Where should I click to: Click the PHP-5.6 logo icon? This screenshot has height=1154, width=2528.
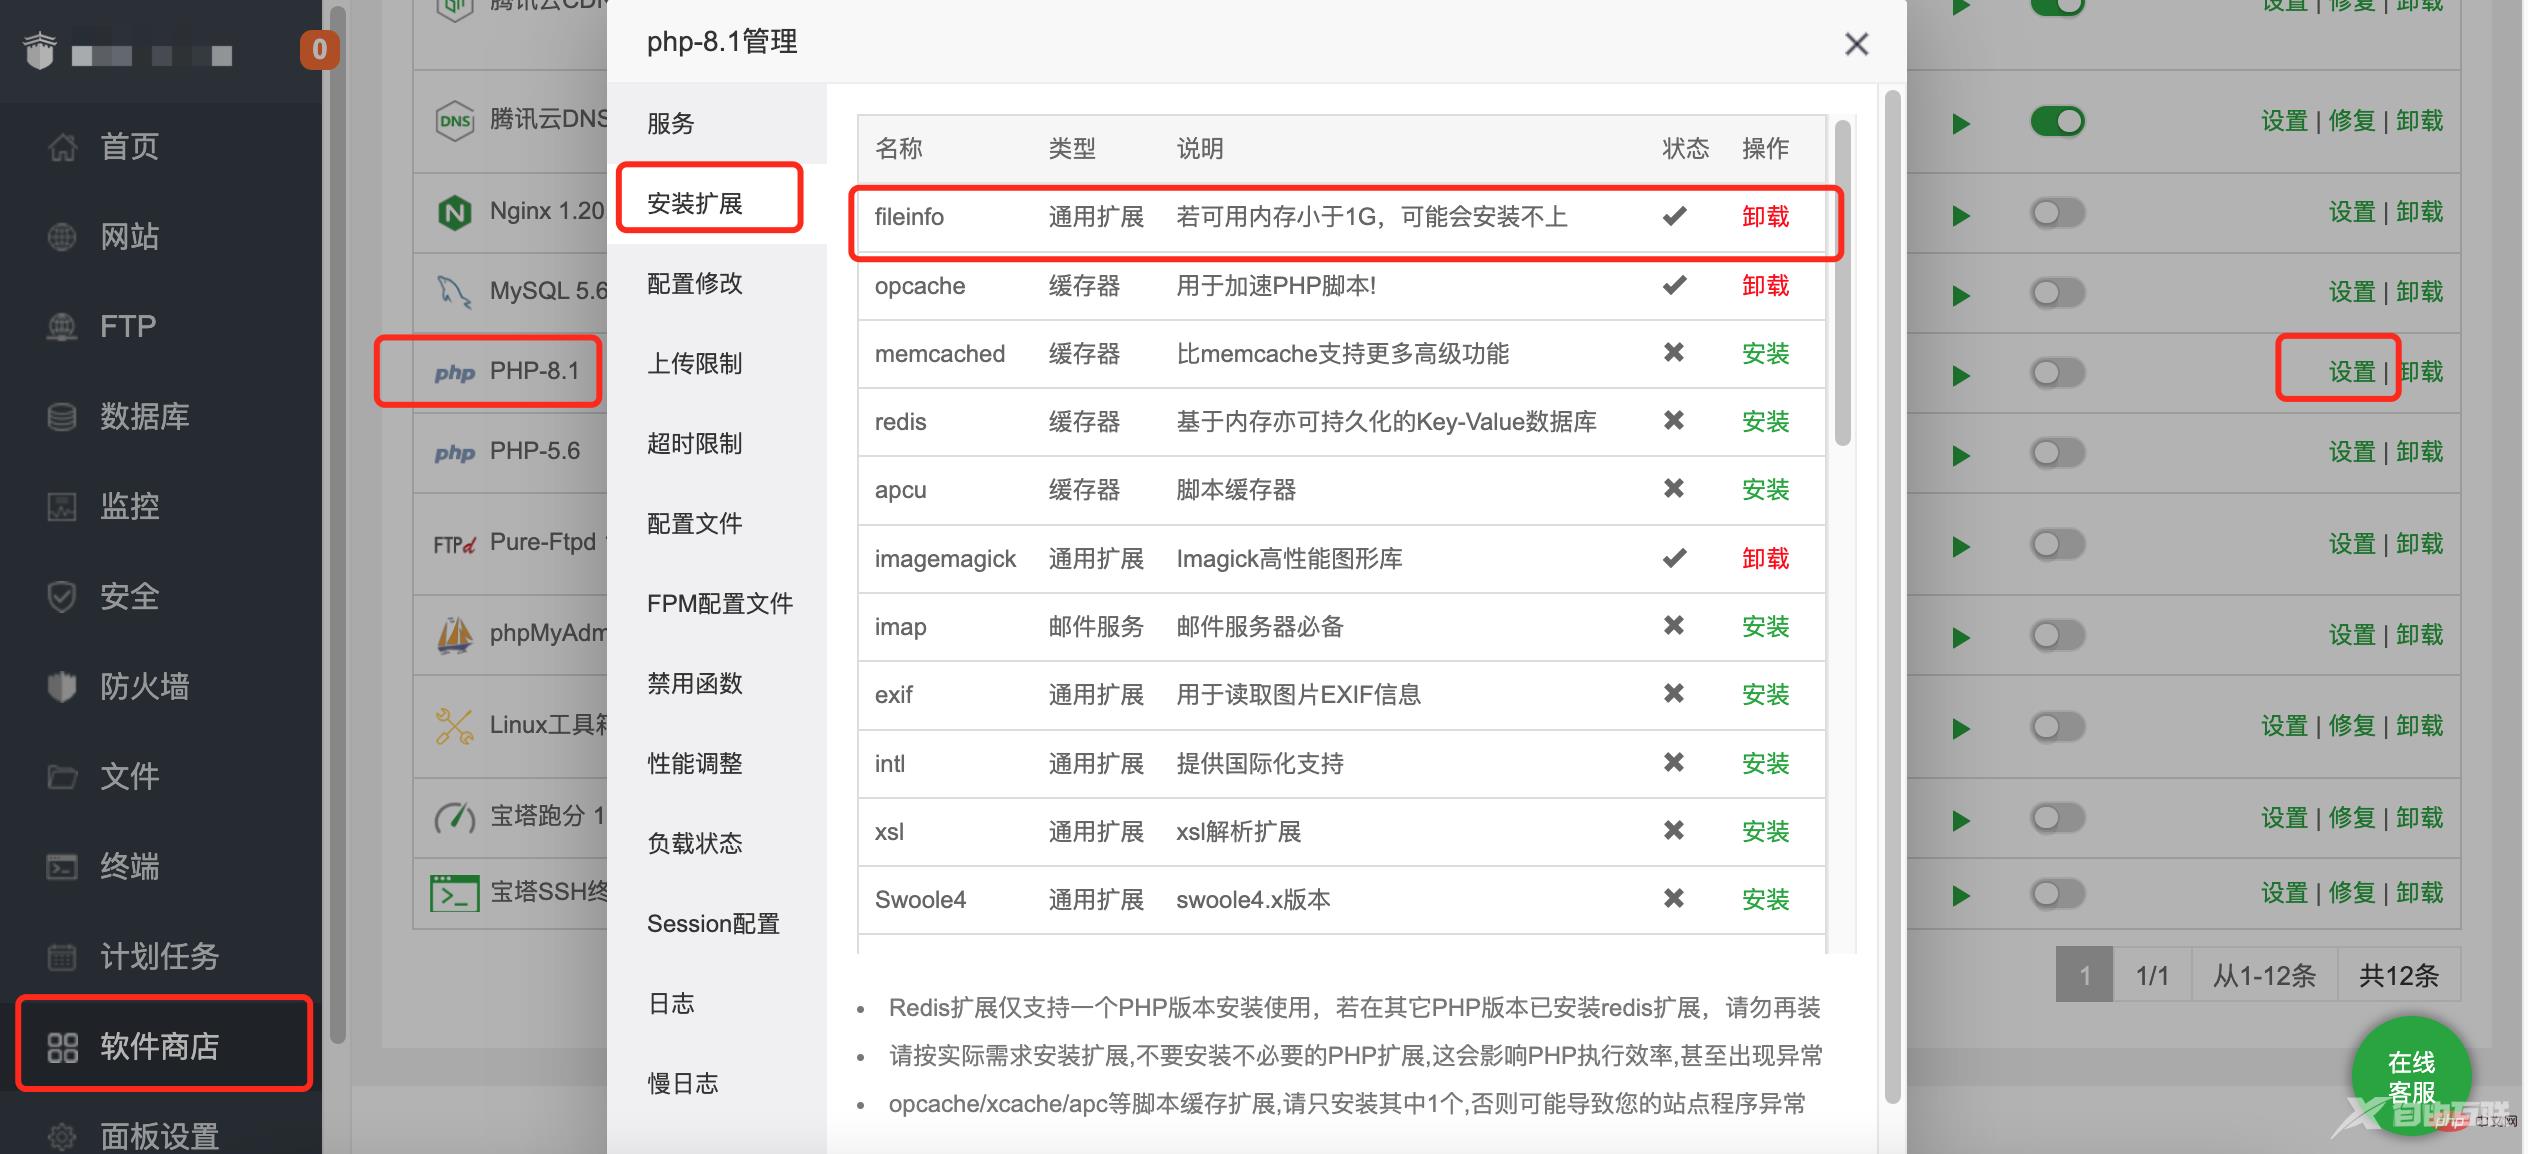click(455, 452)
